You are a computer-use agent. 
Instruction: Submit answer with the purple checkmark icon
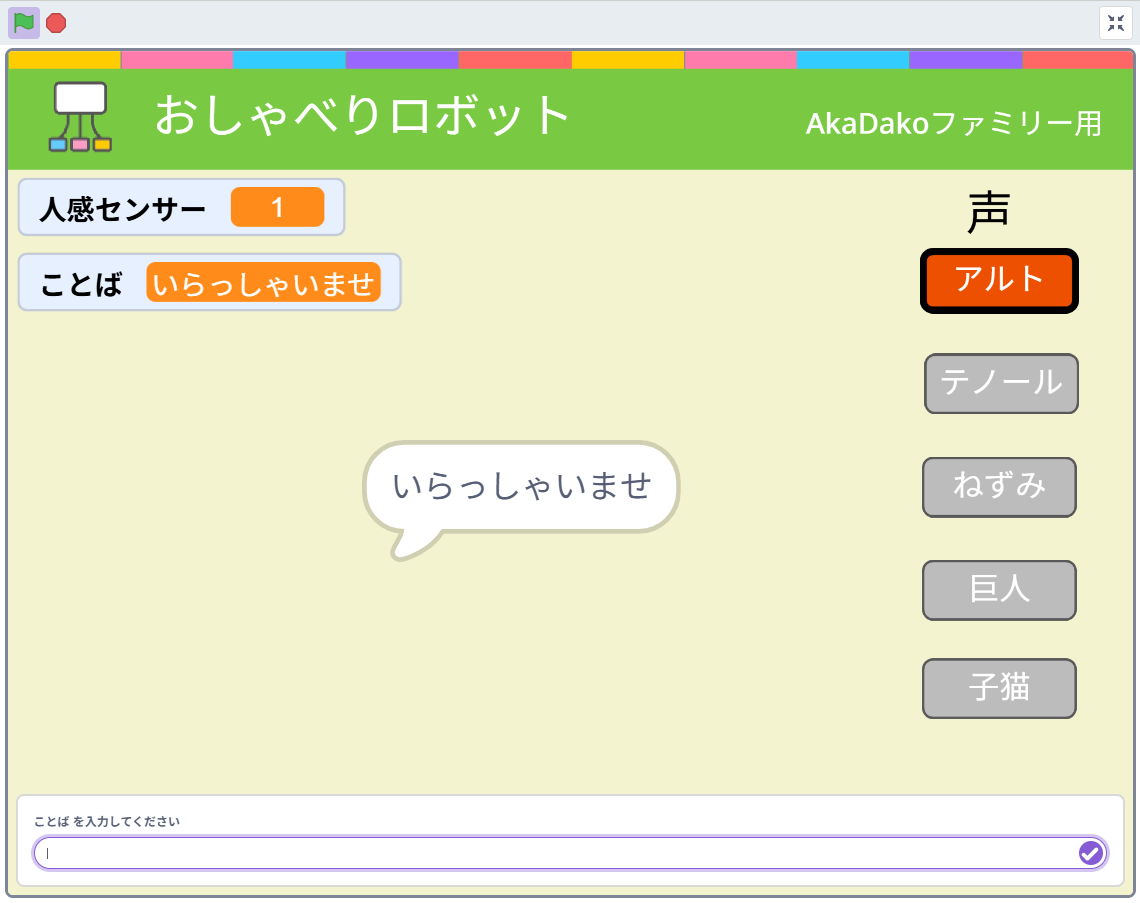point(1090,853)
